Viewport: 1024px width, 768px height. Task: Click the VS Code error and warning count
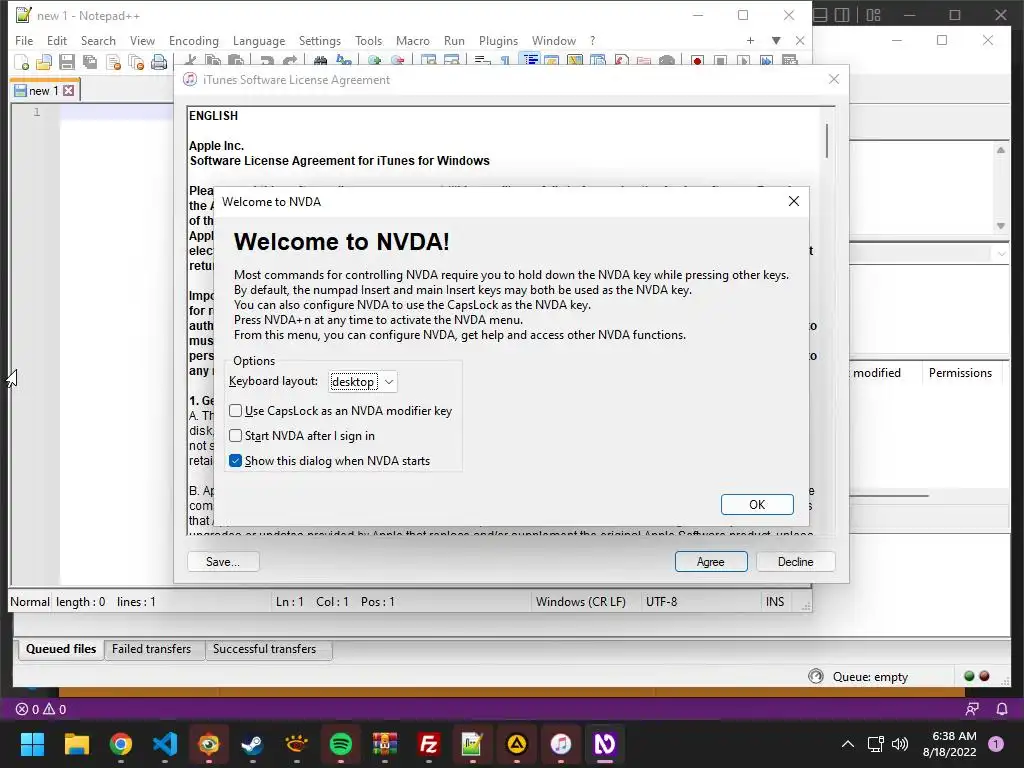tap(40, 709)
